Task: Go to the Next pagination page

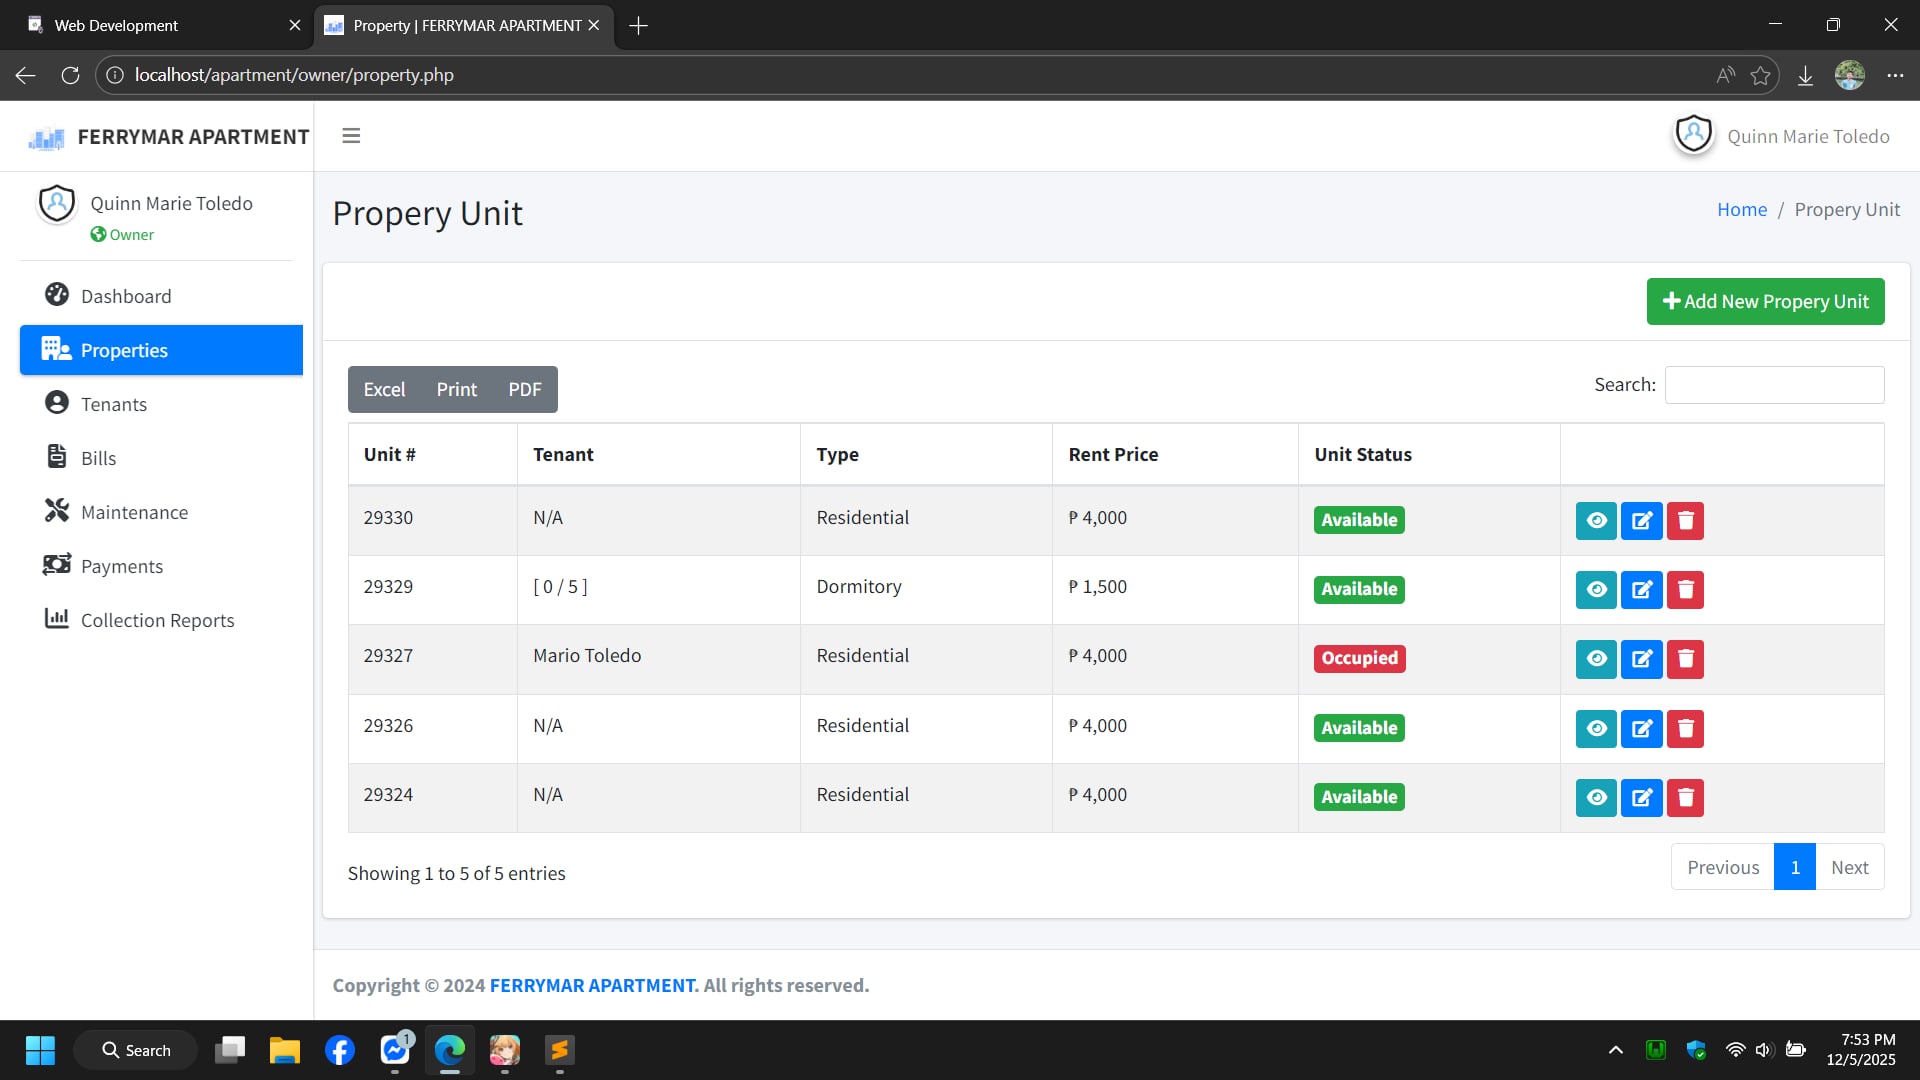Action: click(x=1849, y=867)
